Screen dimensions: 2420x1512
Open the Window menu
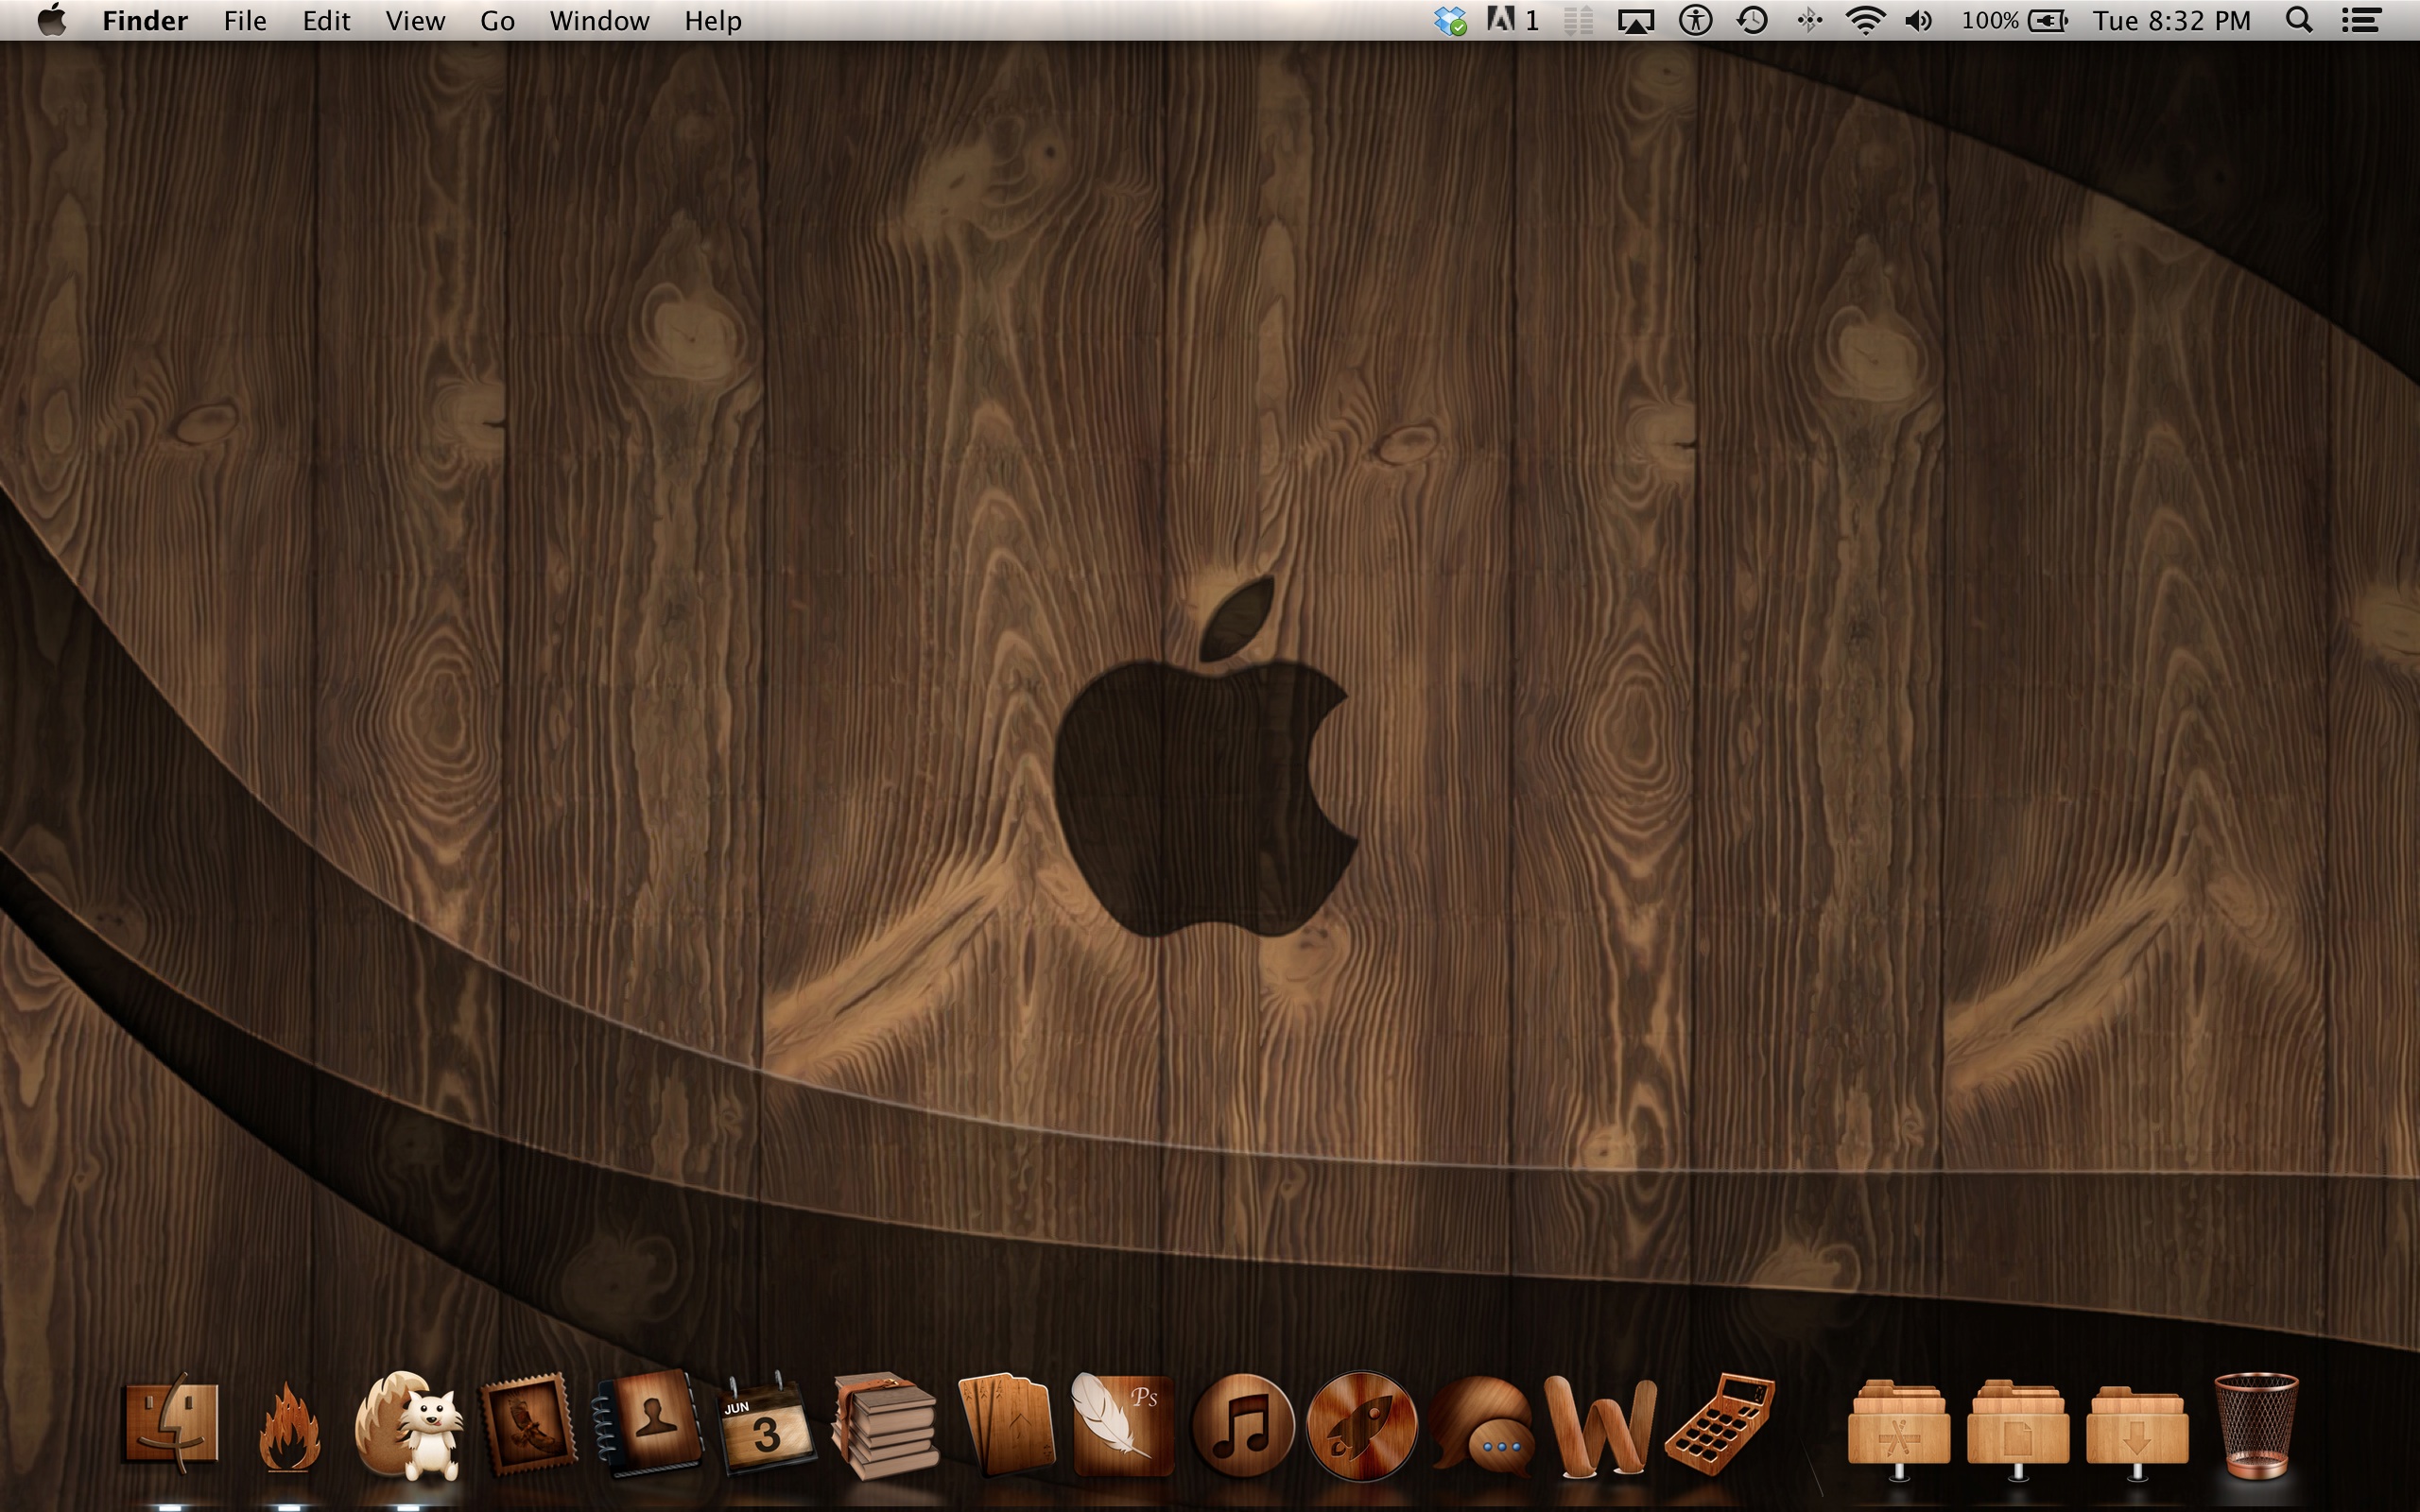click(599, 21)
